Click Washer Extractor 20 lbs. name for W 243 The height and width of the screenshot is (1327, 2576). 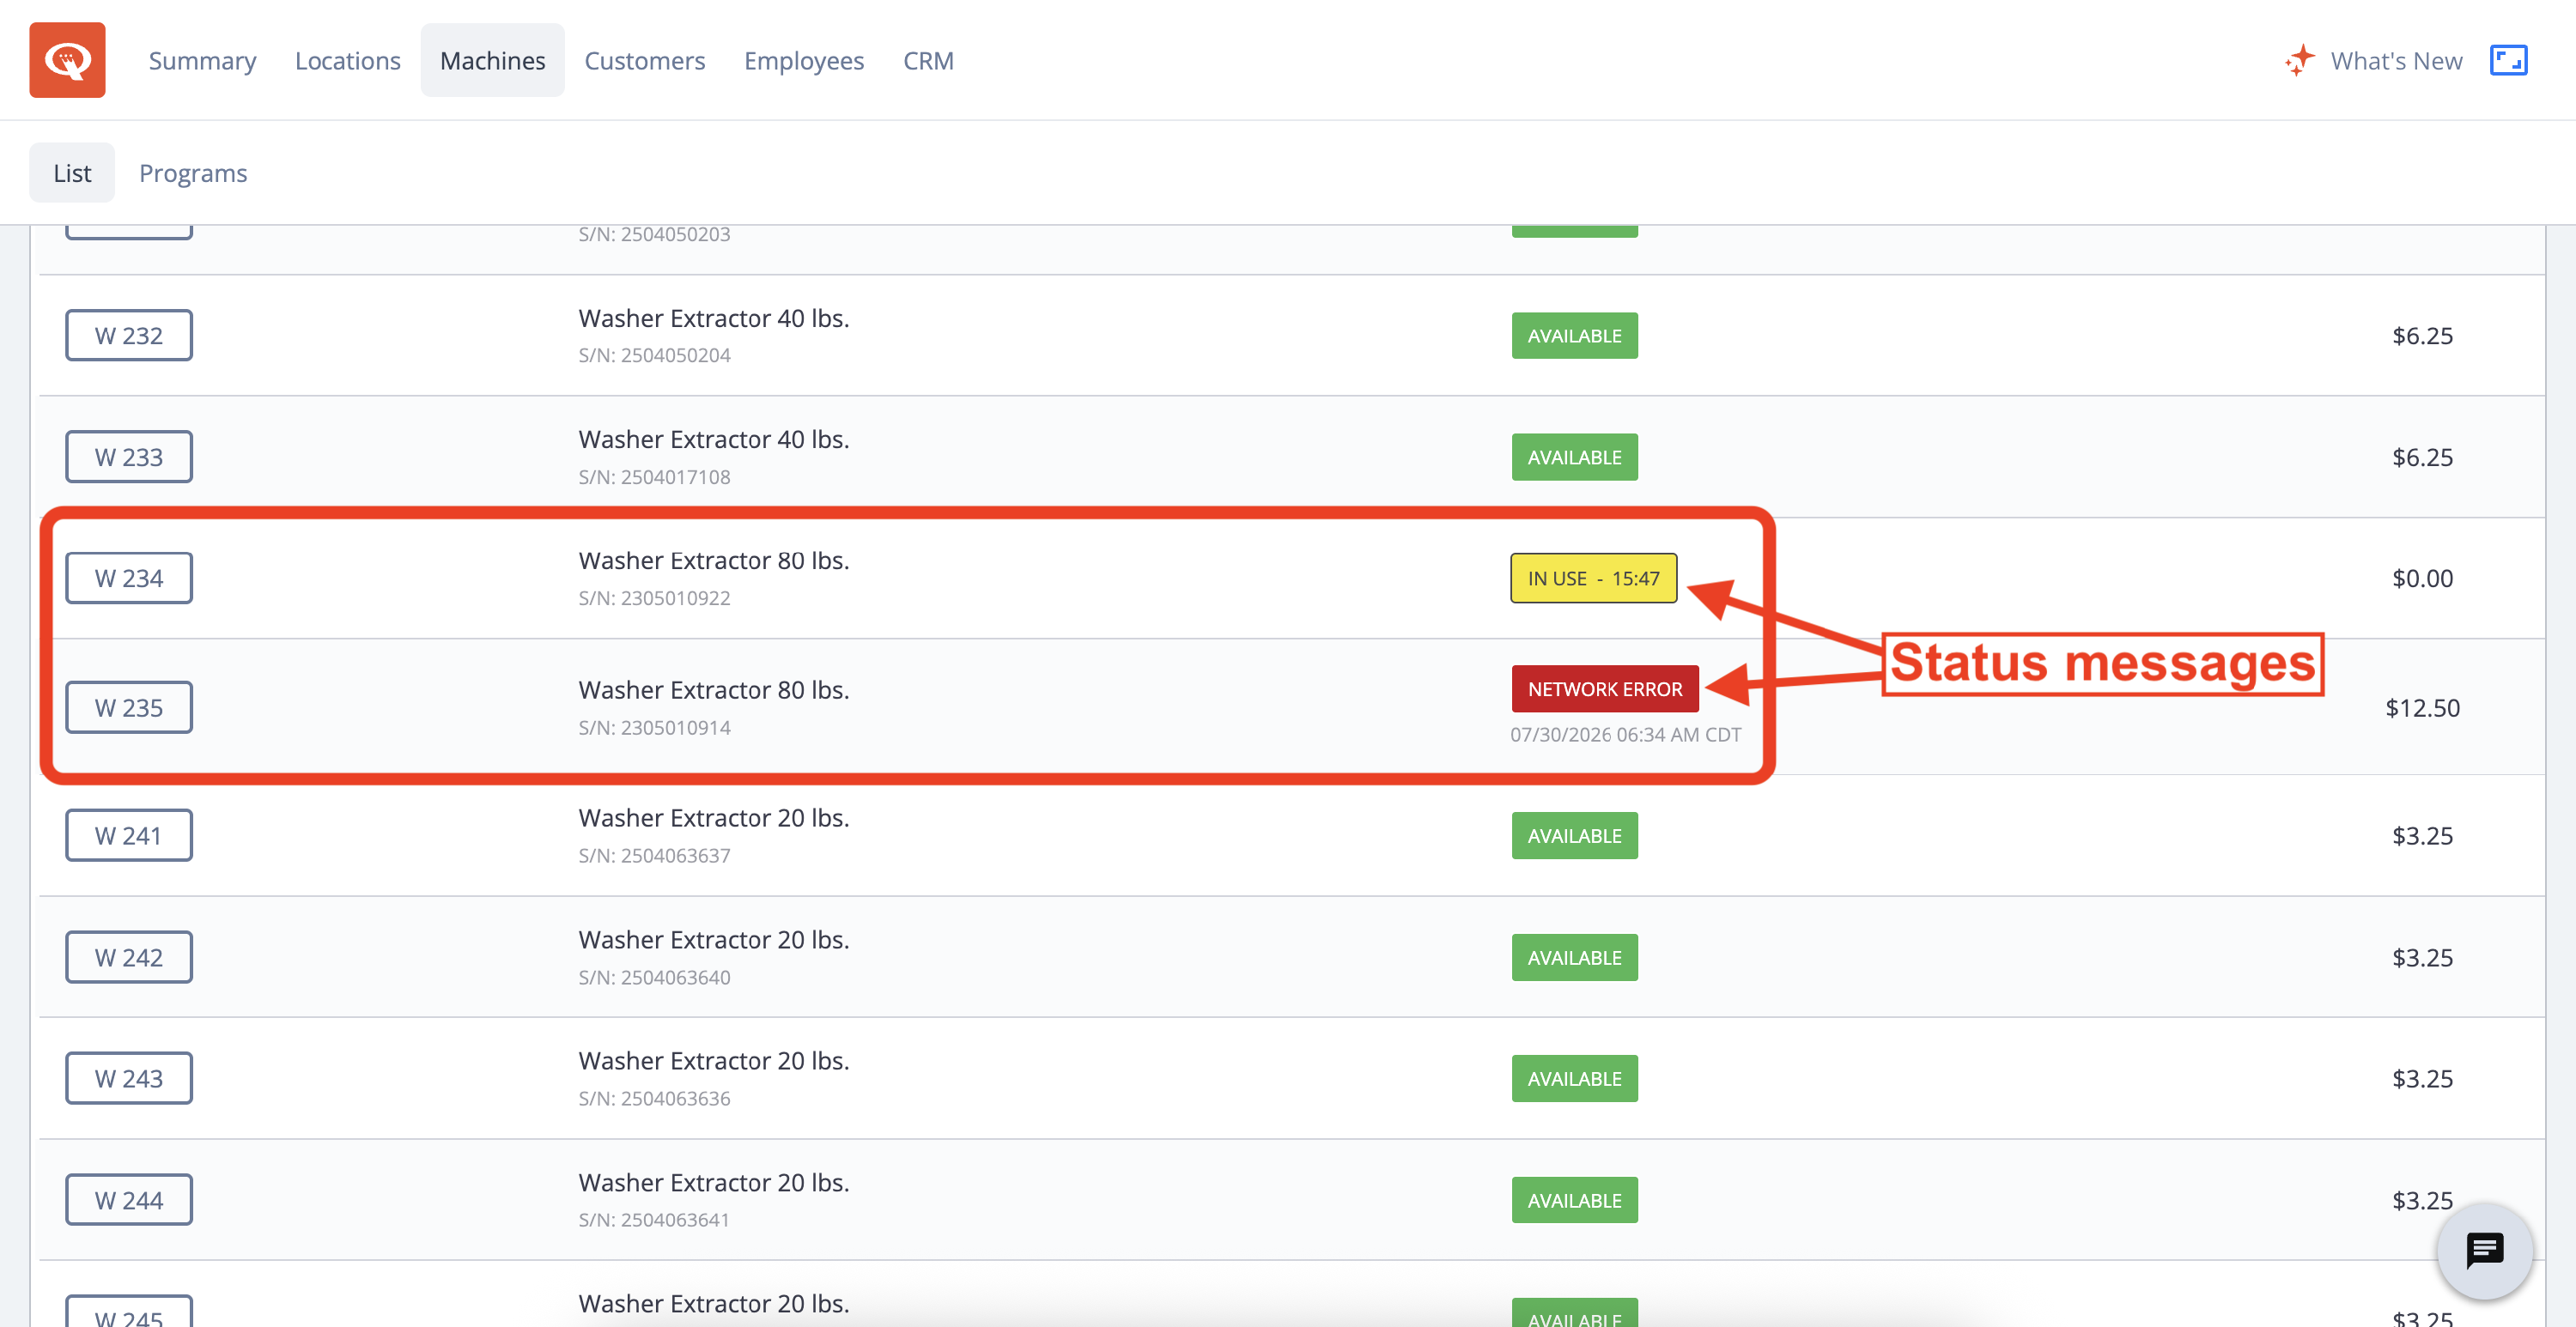click(714, 1062)
